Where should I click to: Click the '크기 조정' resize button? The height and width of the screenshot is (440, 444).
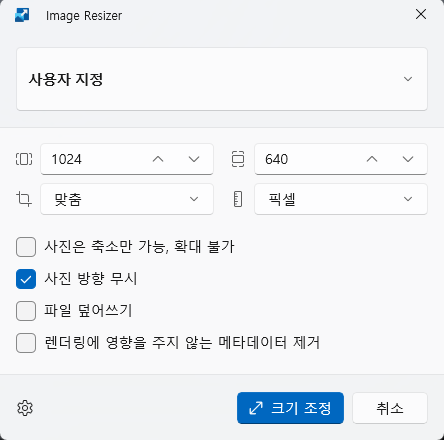pos(290,408)
